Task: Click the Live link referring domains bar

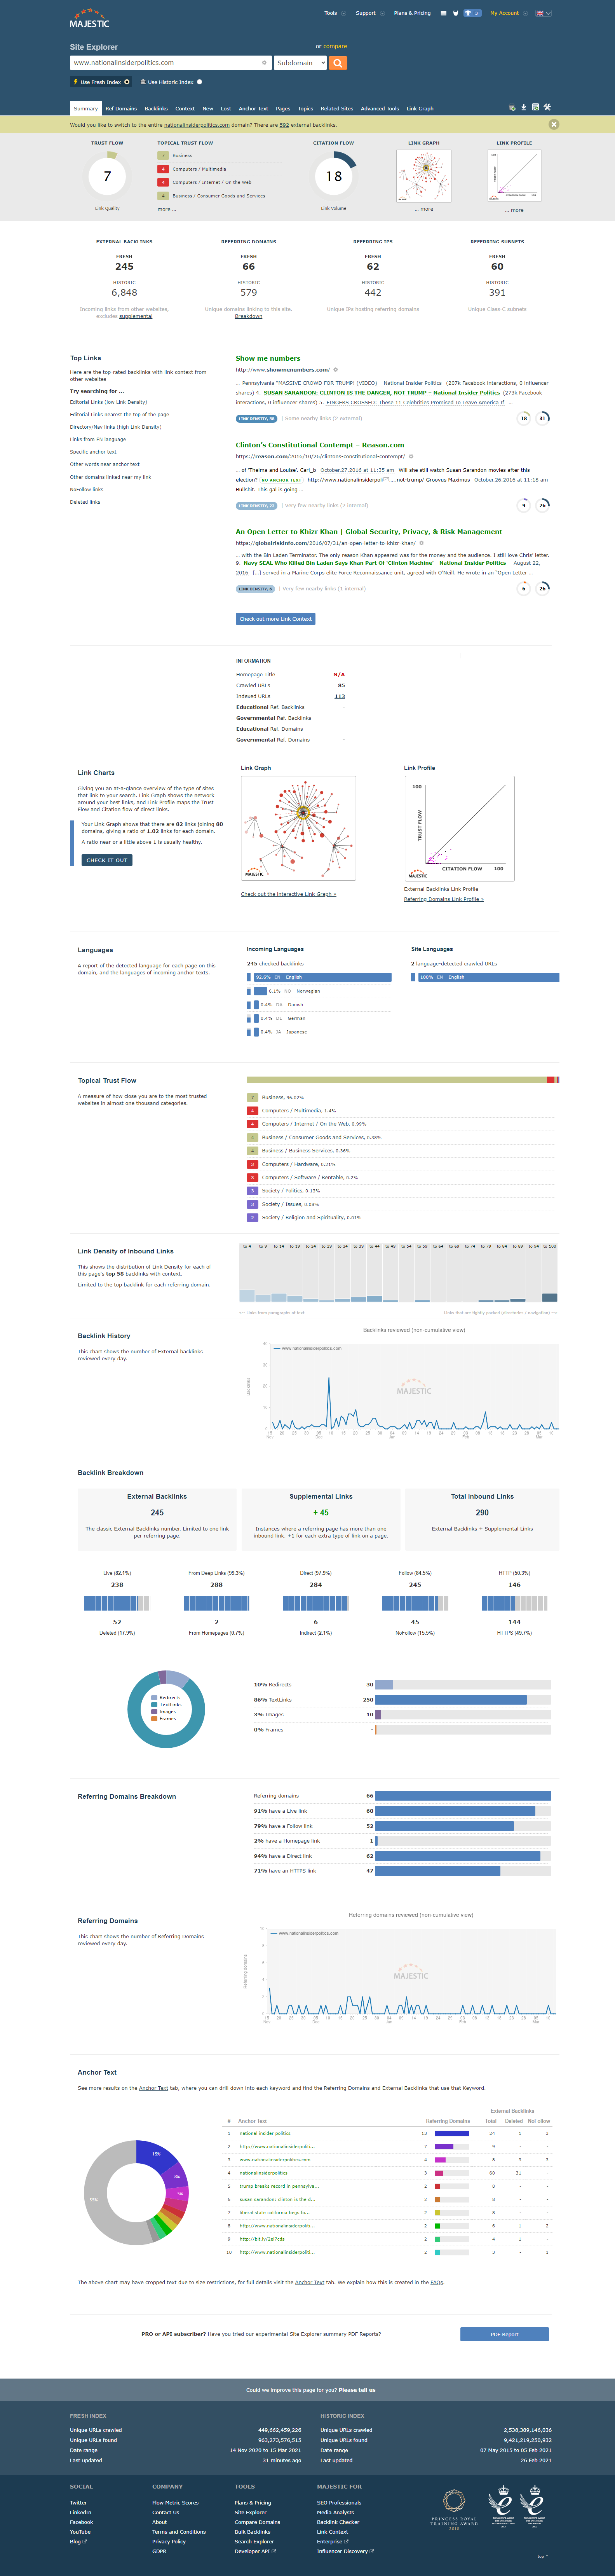Action: click(x=455, y=1811)
